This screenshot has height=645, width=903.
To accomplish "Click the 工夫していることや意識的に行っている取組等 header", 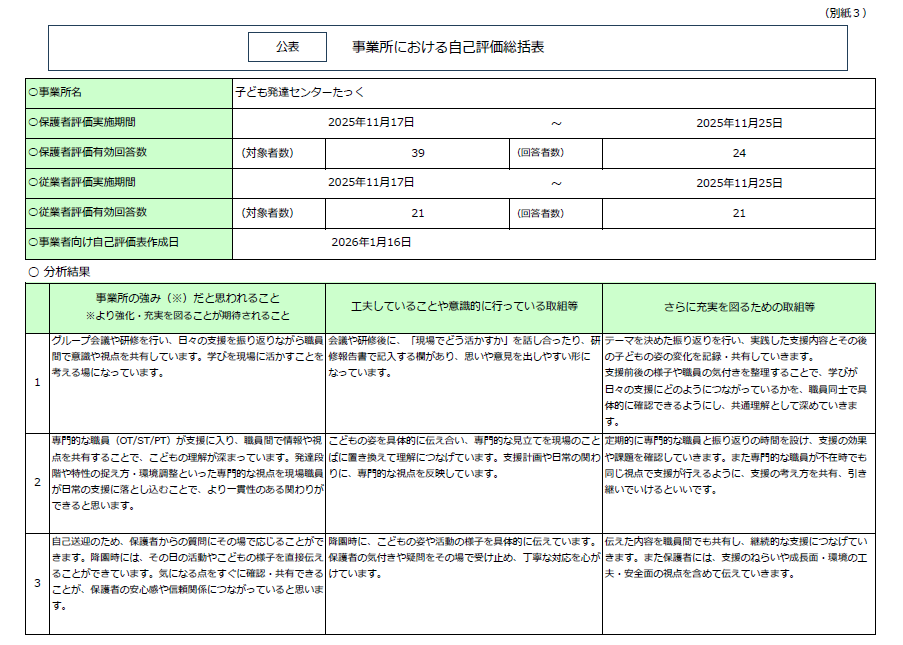I will 463,306.
